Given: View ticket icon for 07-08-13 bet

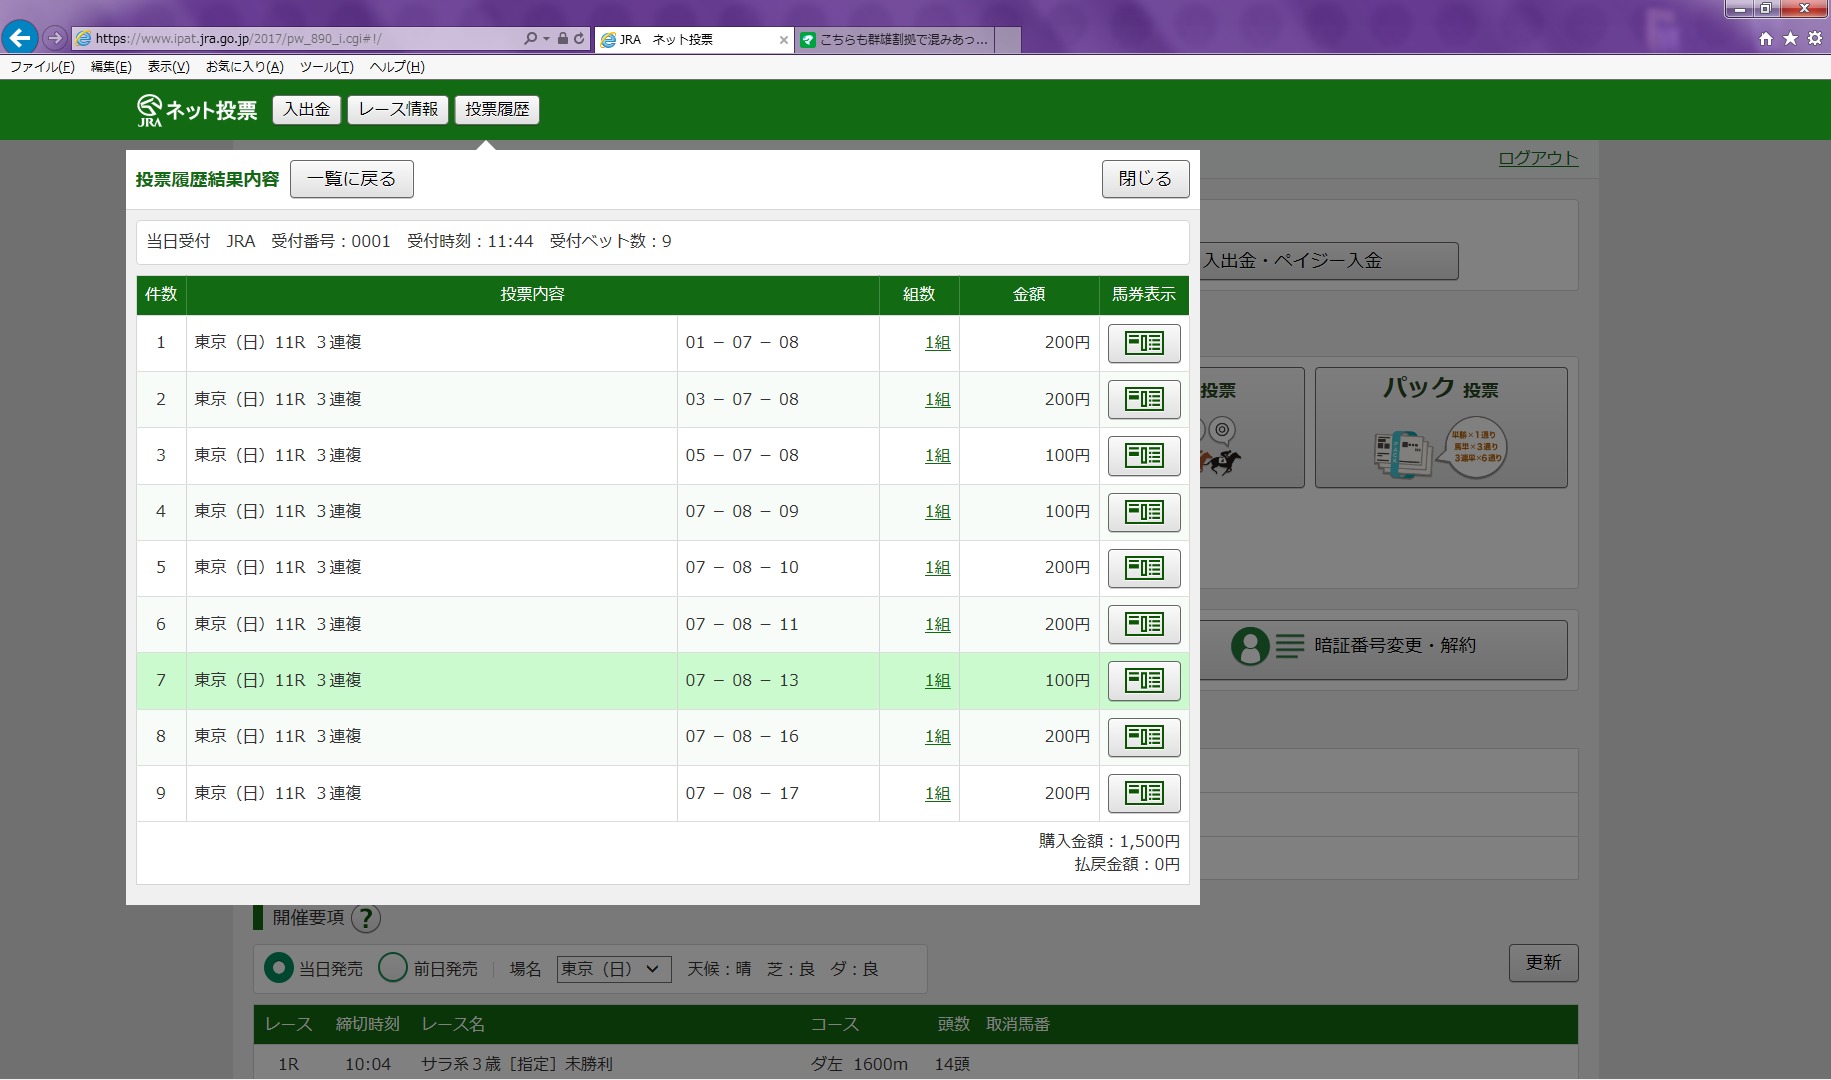Looking at the screenshot, I should click(x=1143, y=681).
